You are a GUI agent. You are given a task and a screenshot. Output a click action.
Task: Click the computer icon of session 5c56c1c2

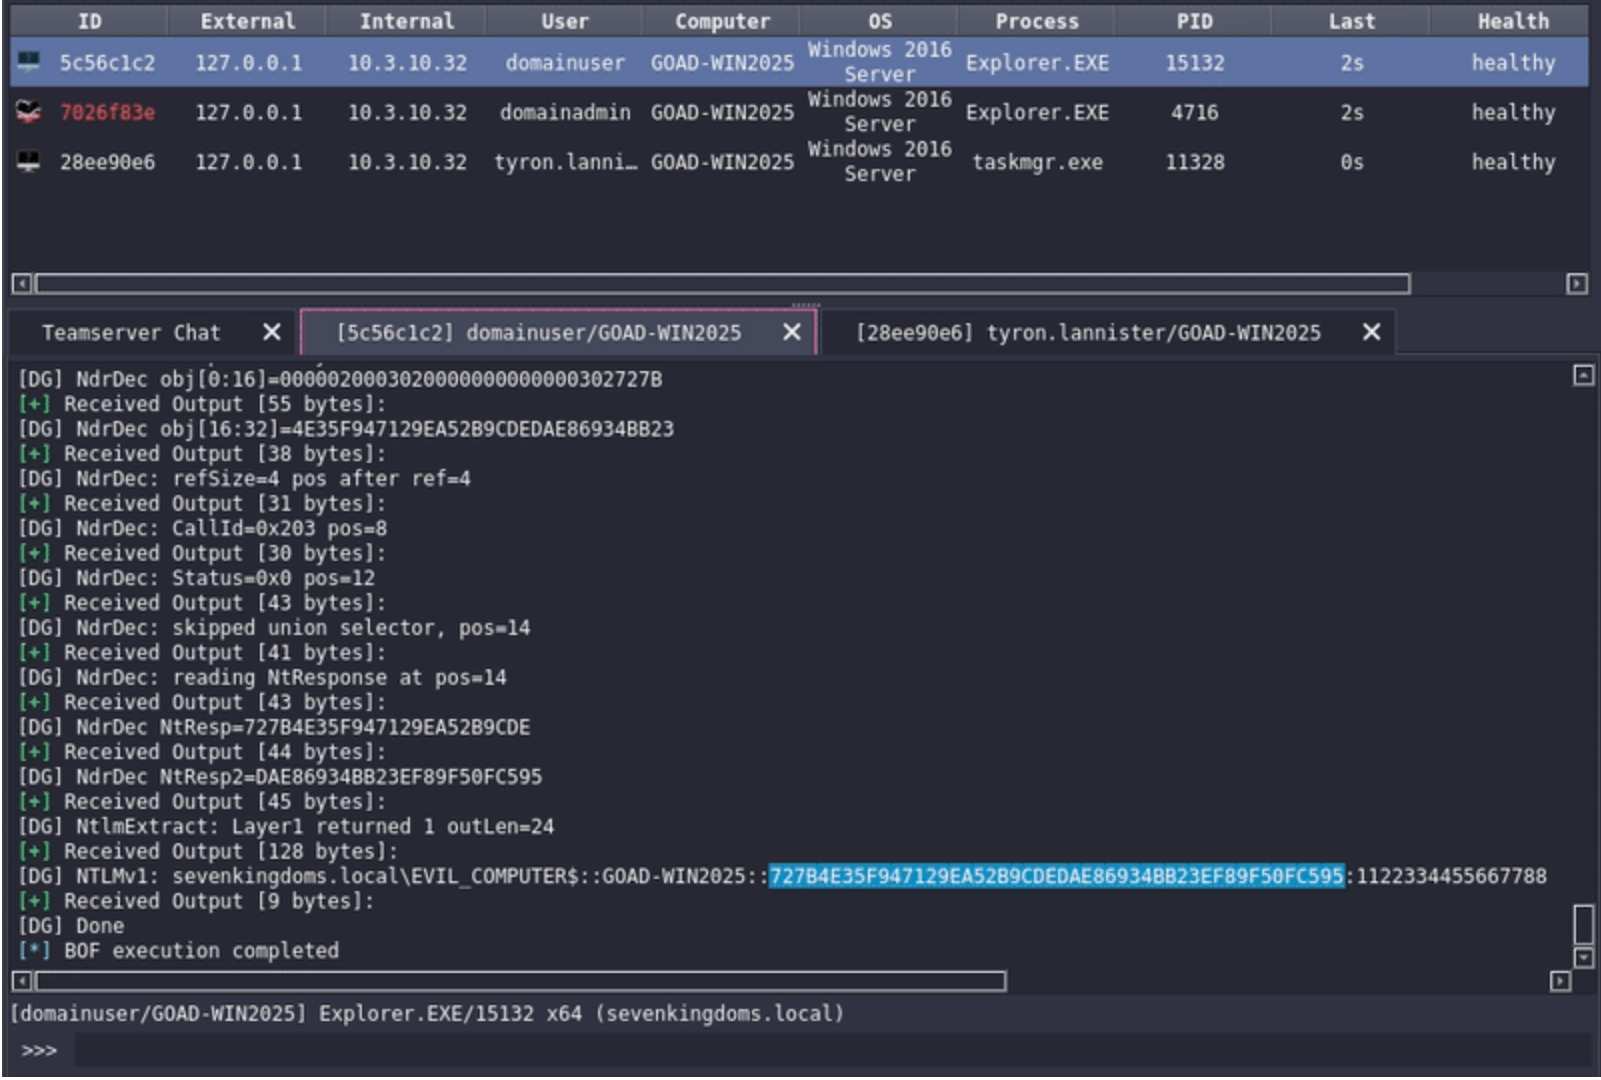29,62
